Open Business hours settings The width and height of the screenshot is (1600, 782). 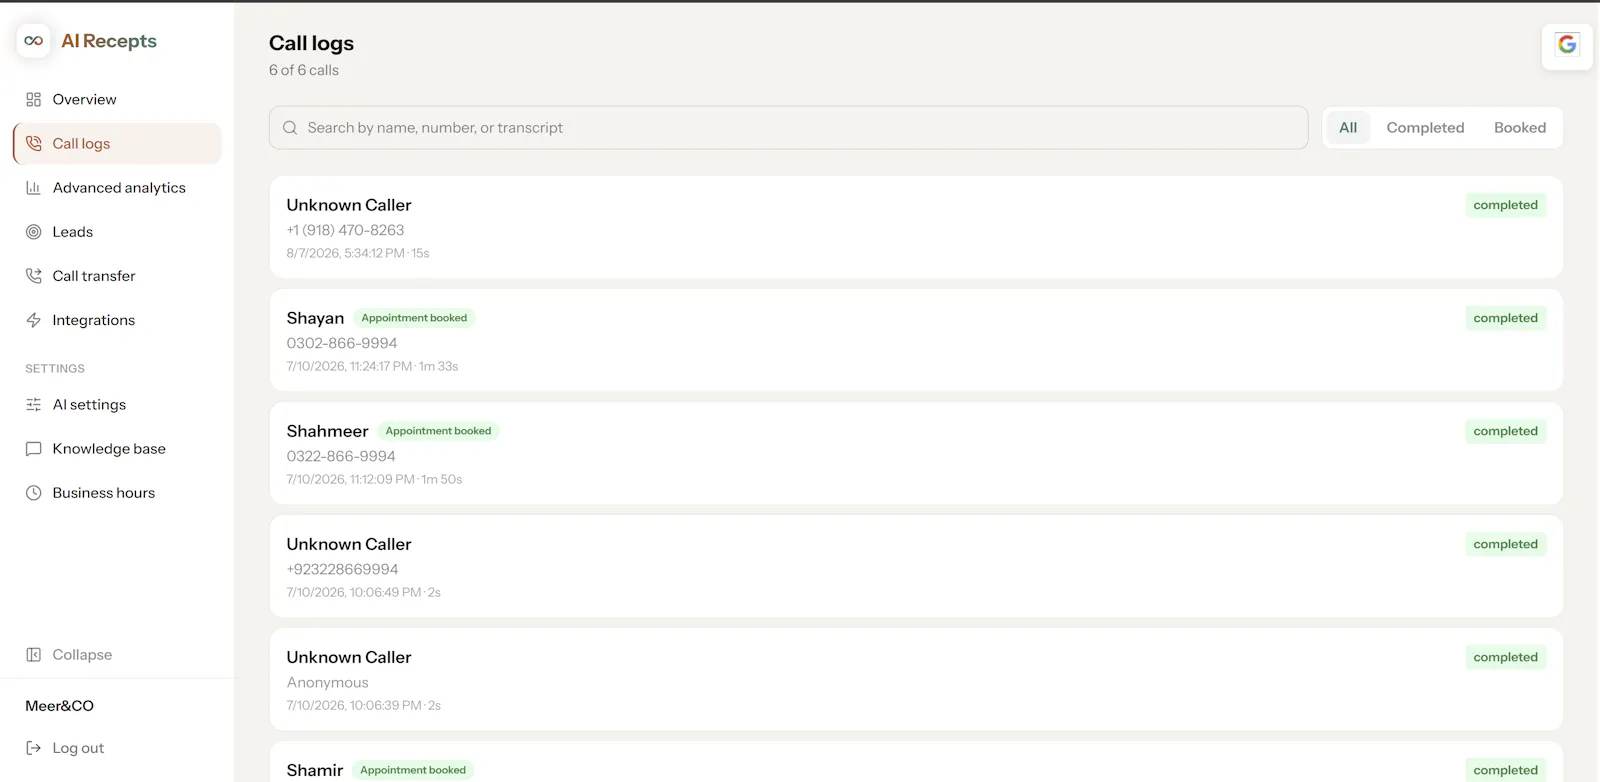point(117,493)
